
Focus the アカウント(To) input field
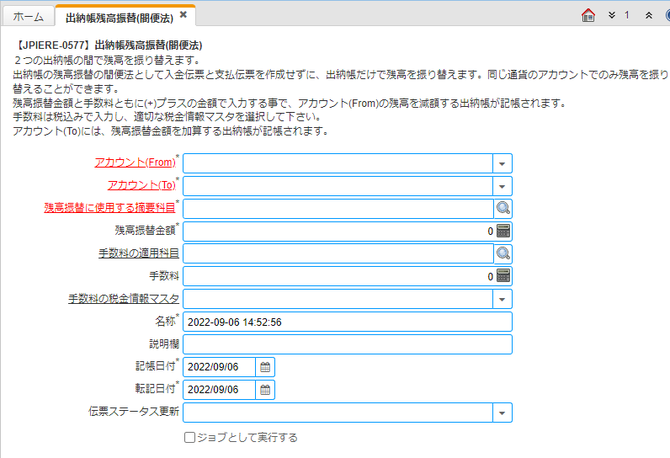point(338,186)
